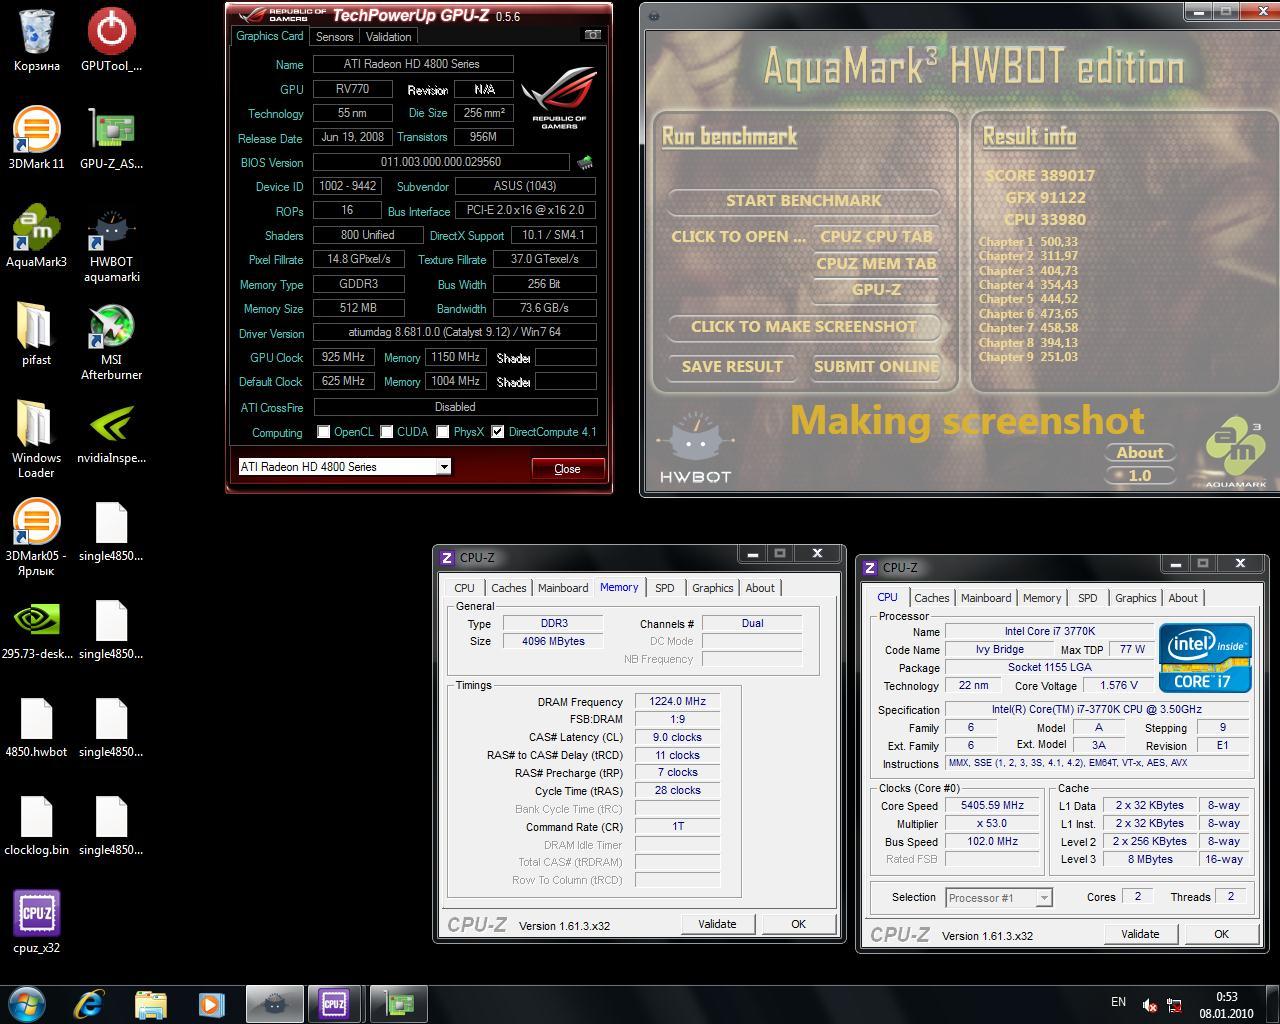1280x1024 pixels.
Task: Open the HWBOT aquamark desktop shortcut
Action: click(111, 244)
